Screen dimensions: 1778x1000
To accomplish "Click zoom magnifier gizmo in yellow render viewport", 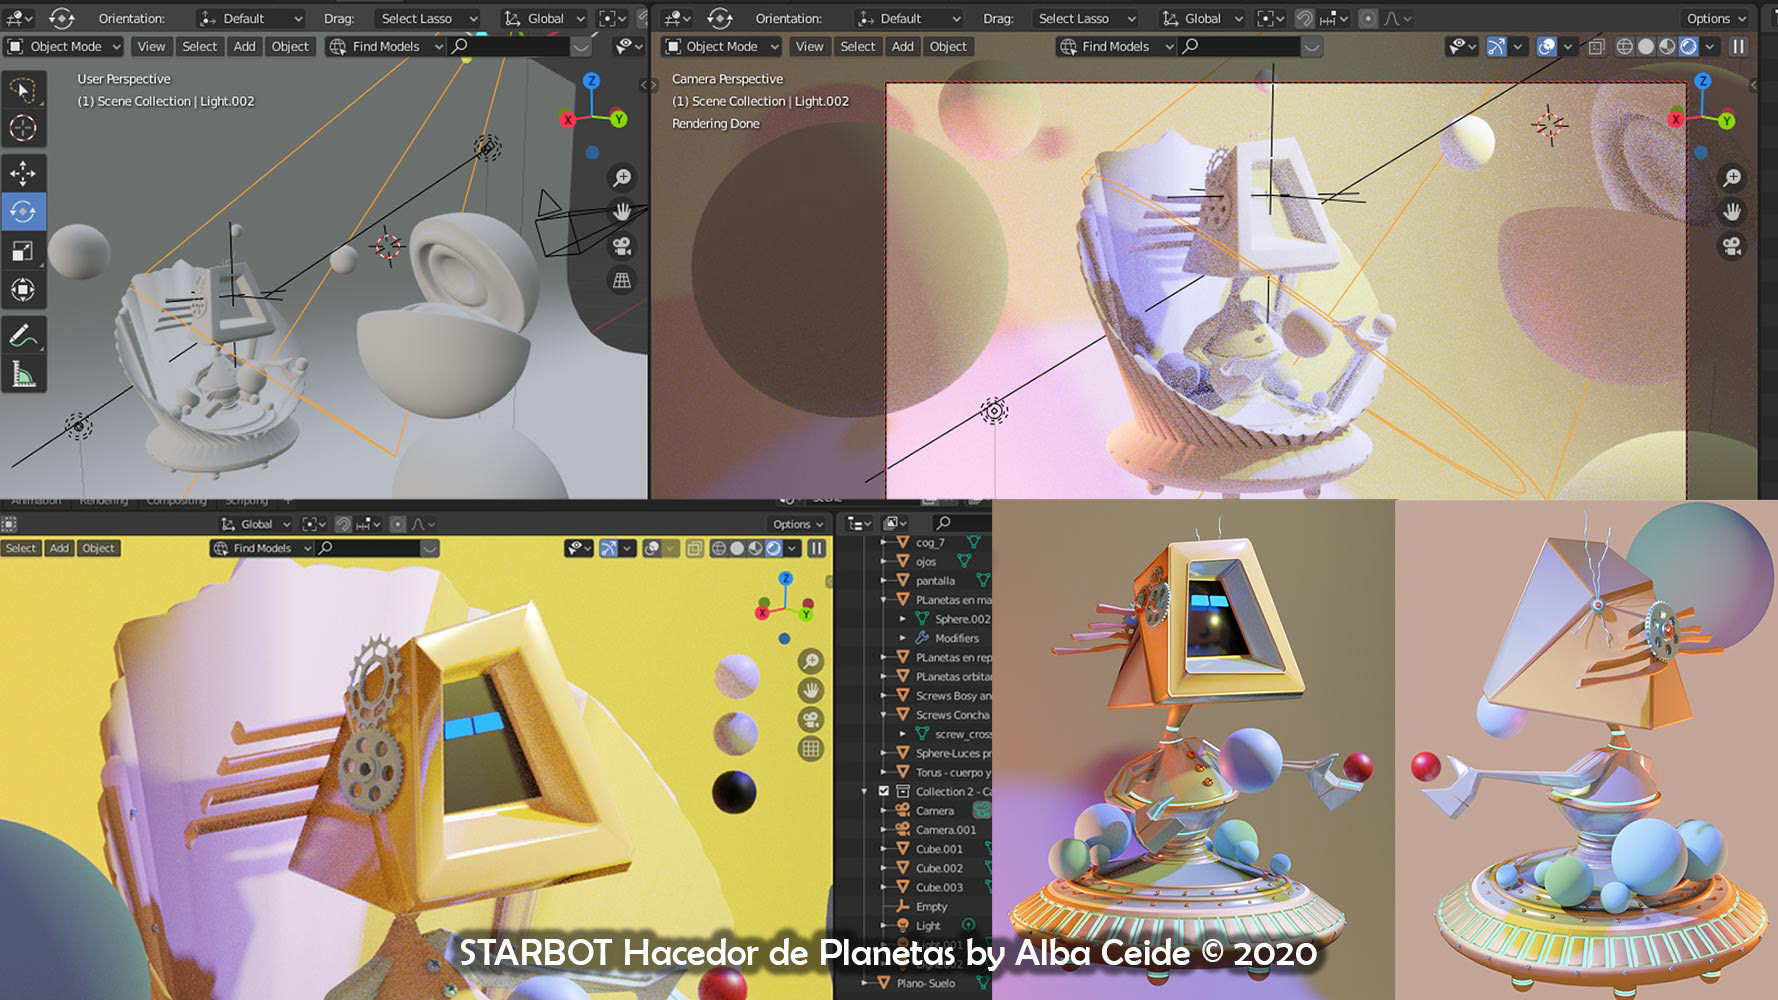I will coord(811,661).
